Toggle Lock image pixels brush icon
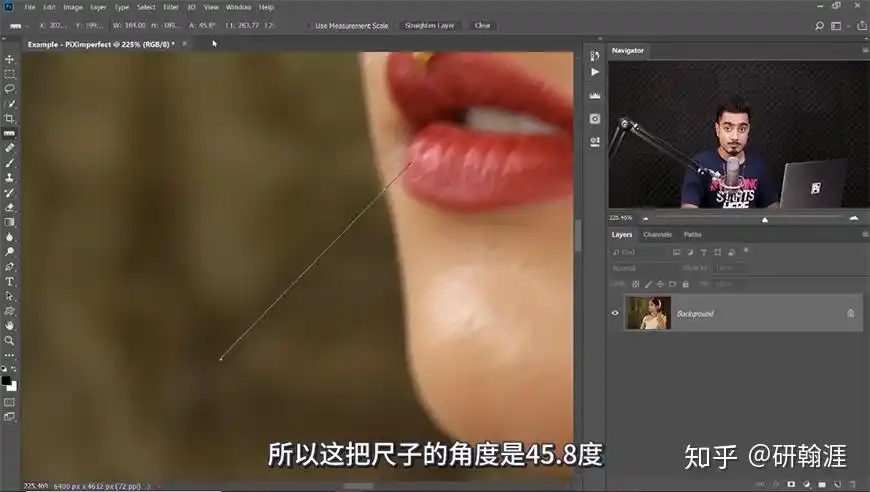Viewport: 870px width, 492px height. [648, 284]
